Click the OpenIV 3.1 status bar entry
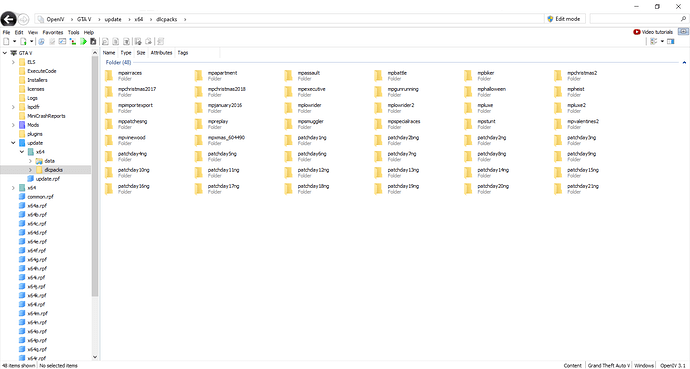 pyautogui.click(x=672, y=365)
